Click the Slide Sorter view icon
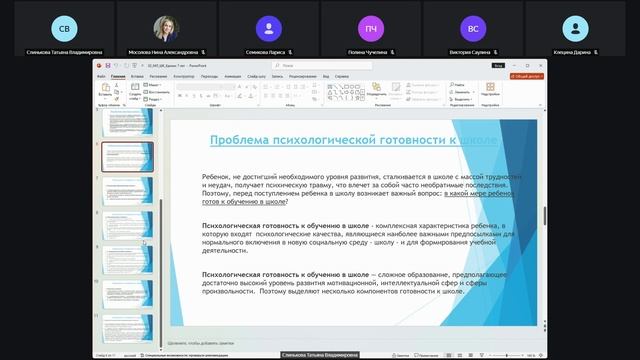The height and width of the screenshot is (360, 640). point(460,356)
